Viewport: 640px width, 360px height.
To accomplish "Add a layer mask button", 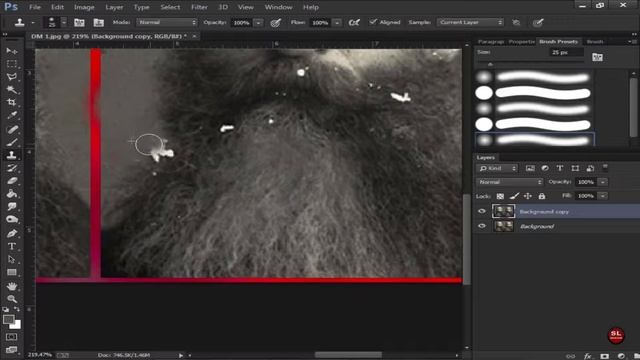I will click(604, 356).
